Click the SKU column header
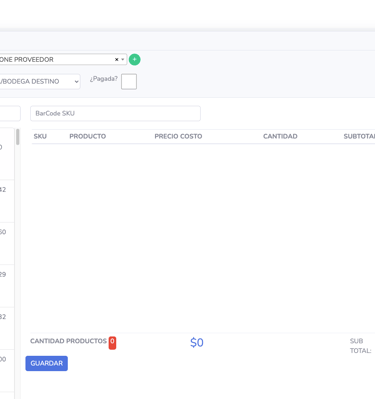The height and width of the screenshot is (399, 375). coord(40,136)
